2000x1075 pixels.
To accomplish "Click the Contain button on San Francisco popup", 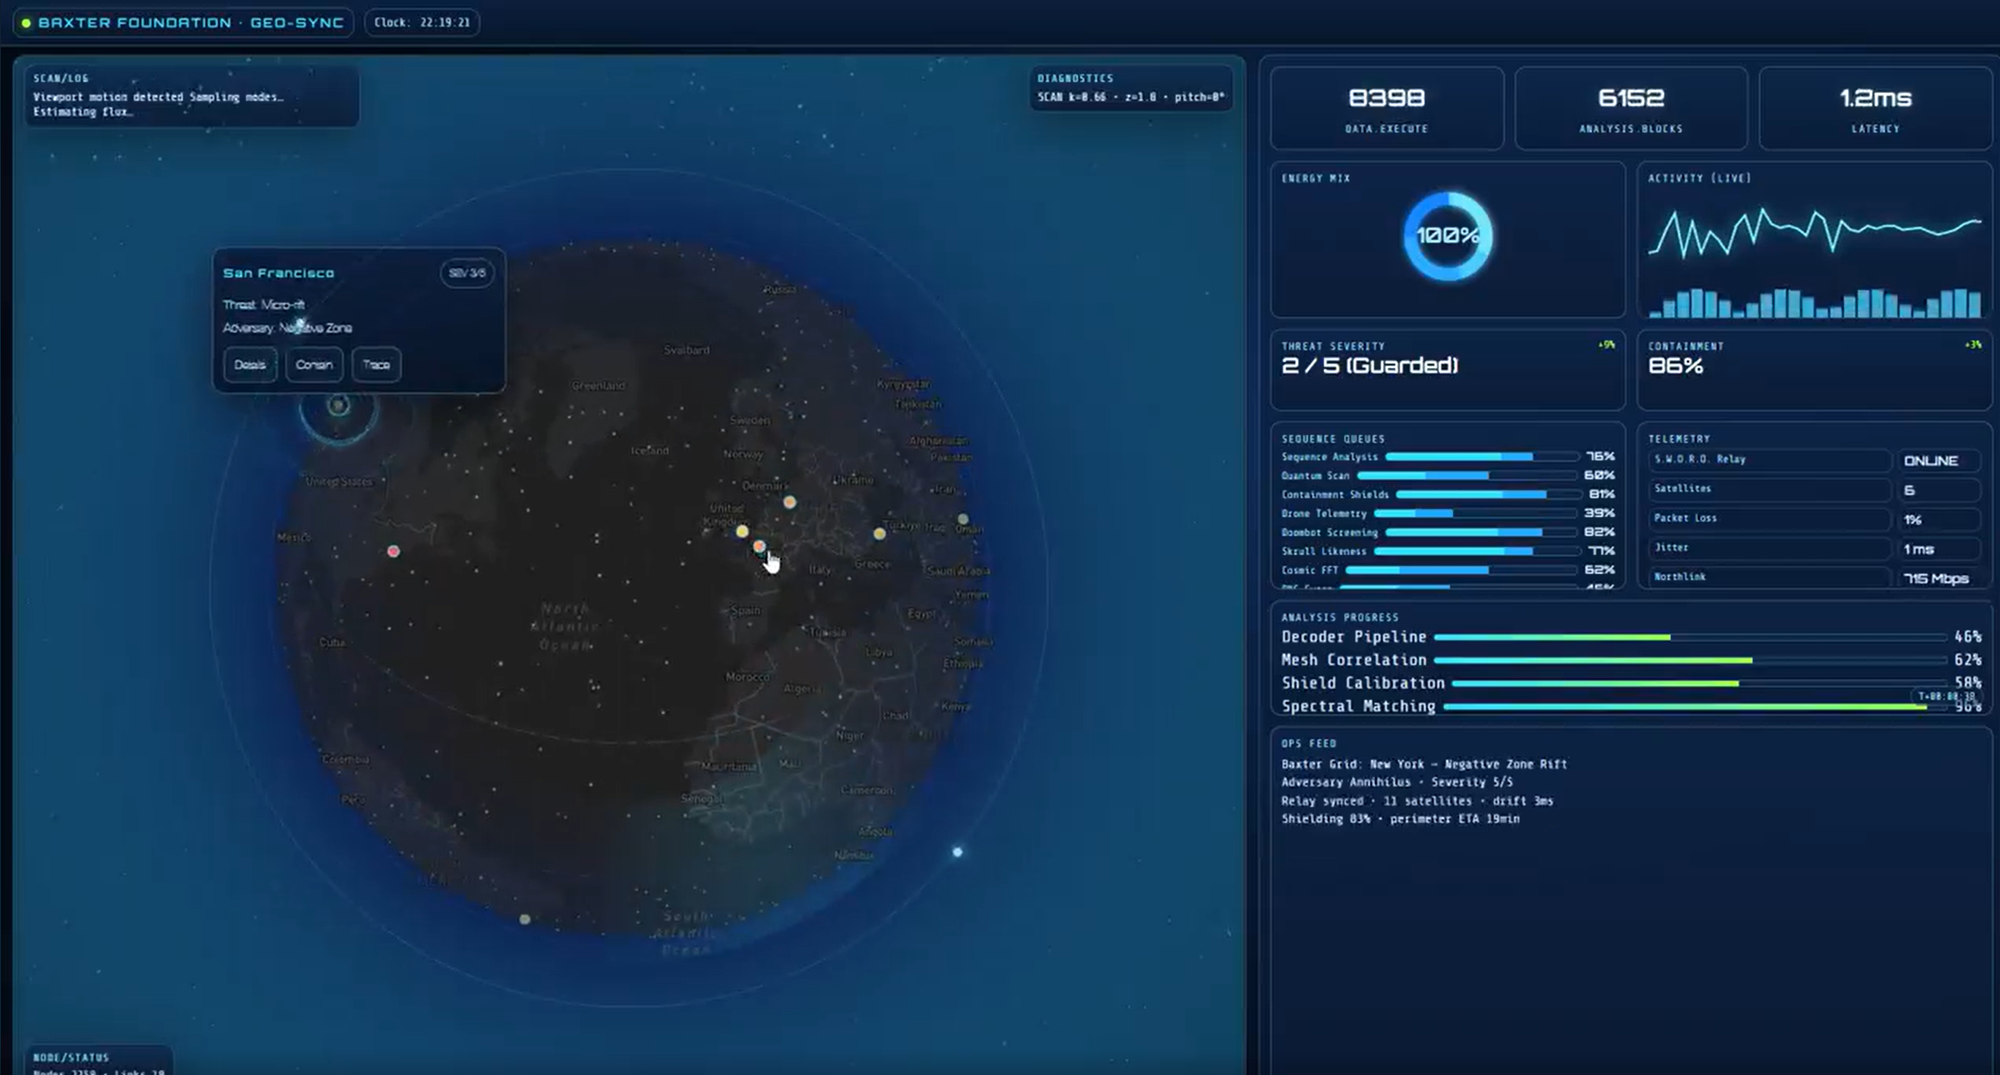I will (x=313, y=364).
